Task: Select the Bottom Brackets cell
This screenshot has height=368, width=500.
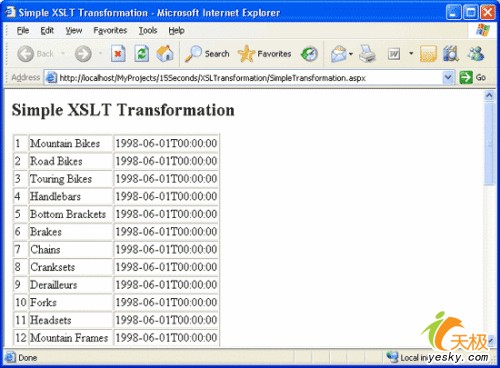Action: click(71, 214)
